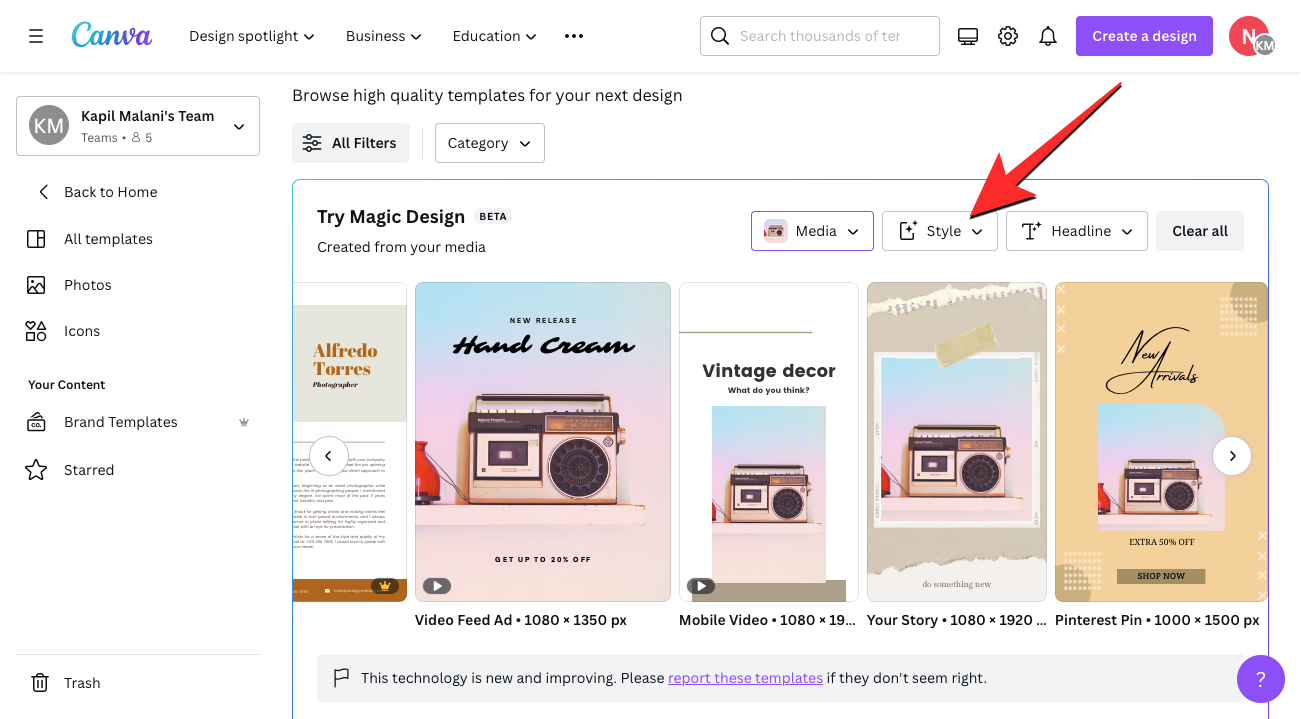1301x719 pixels.
Task: Open the desktop app monitor icon
Action: pos(967,36)
